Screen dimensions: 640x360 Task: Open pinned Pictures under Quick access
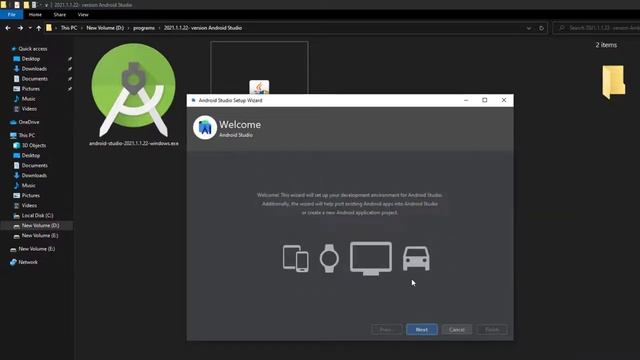click(x=31, y=89)
